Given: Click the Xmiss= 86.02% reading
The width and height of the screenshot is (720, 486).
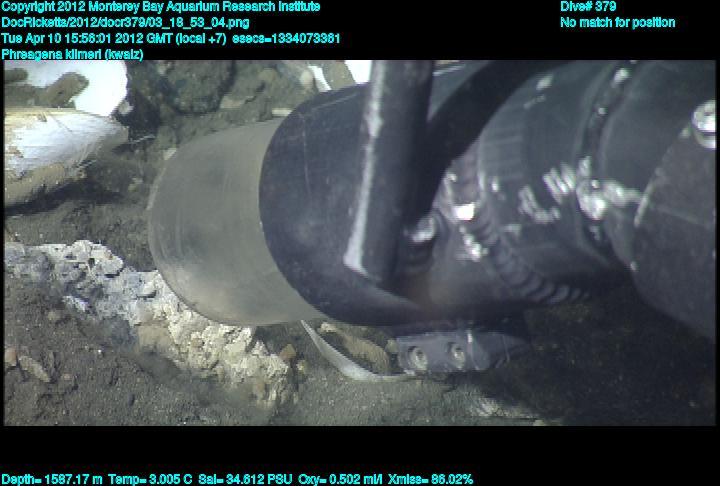Looking at the screenshot, I should [x=430, y=480].
